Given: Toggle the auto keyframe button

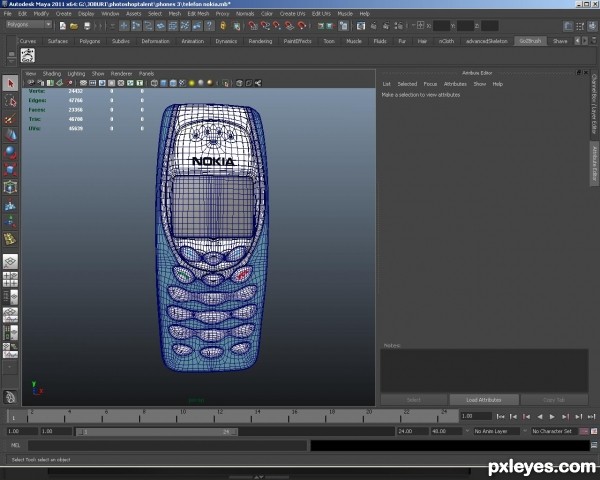Looking at the screenshot, I should tap(584, 431).
